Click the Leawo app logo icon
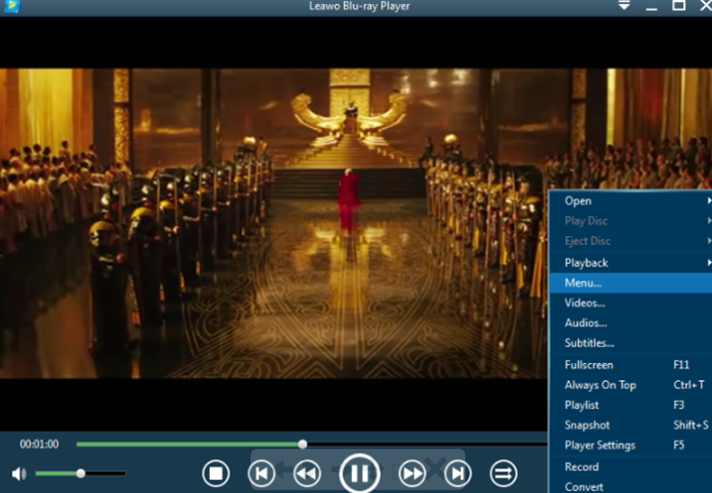Image resolution: width=712 pixels, height=493 pixels. 11,7
